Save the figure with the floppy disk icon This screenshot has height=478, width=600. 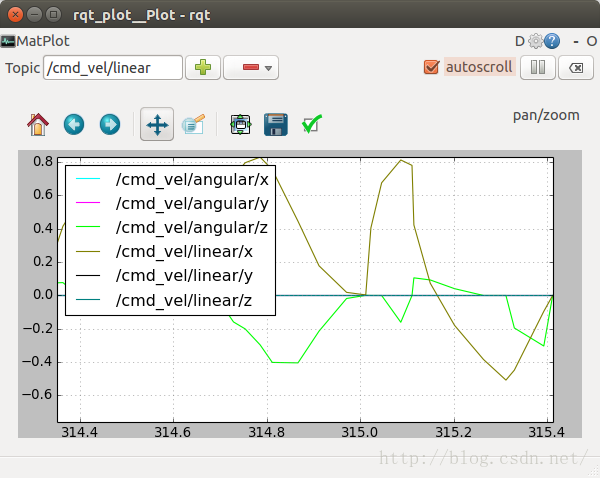[276, 124]
